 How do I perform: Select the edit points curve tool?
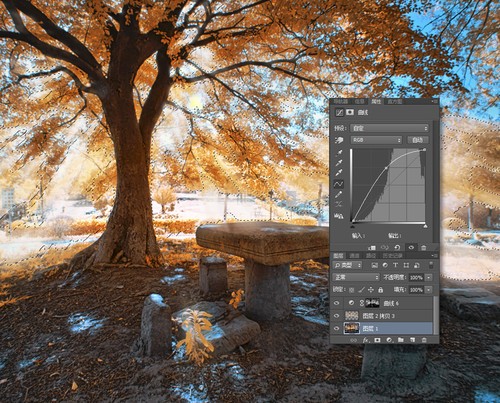click(339, 184)
